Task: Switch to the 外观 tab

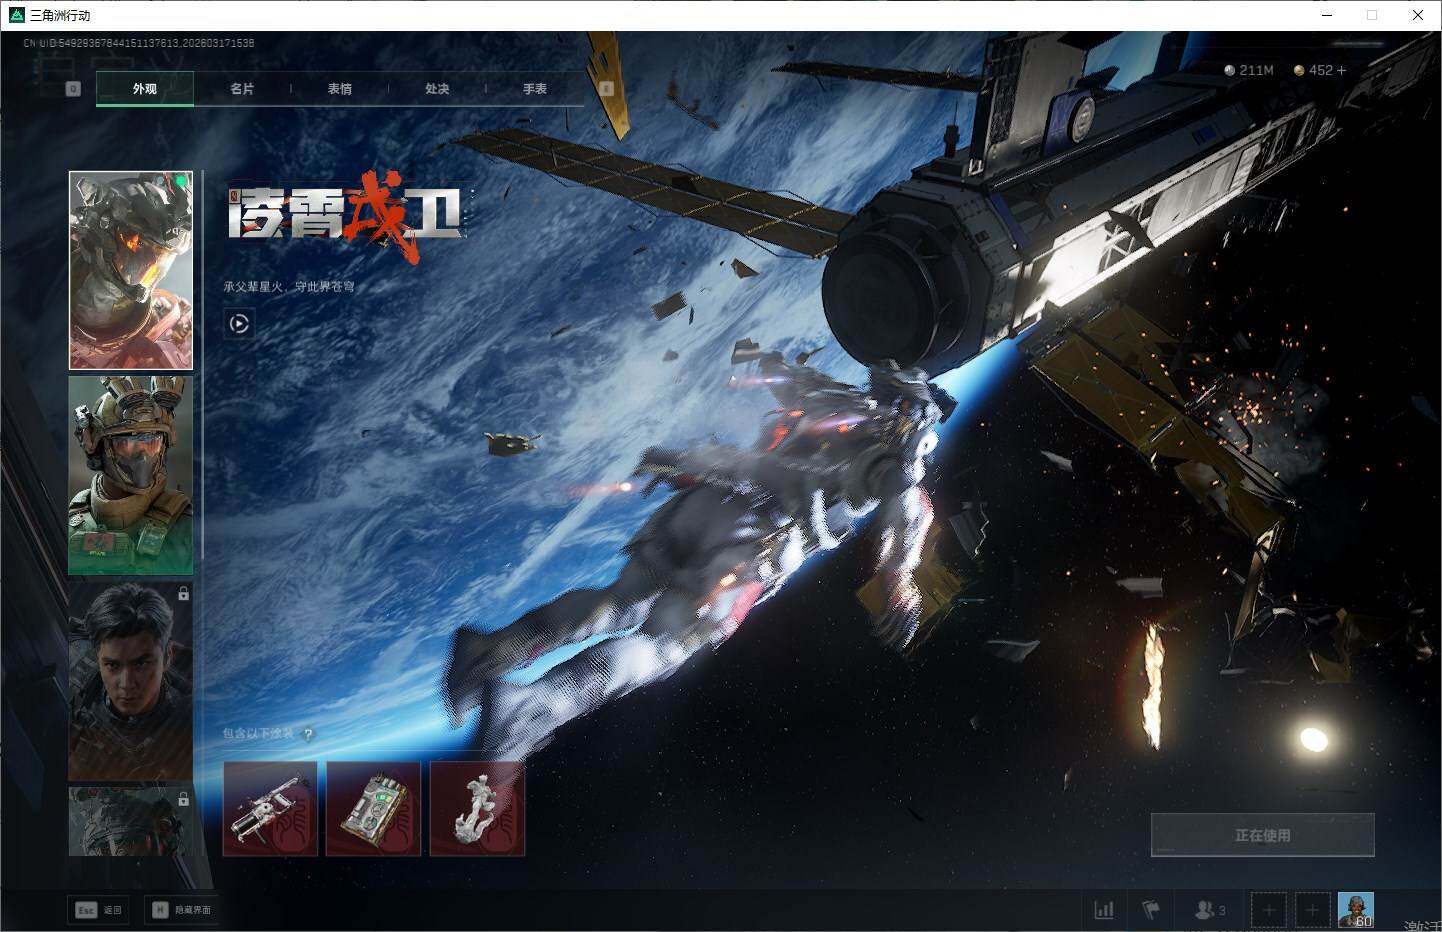Action: click(x=145, y=89)
